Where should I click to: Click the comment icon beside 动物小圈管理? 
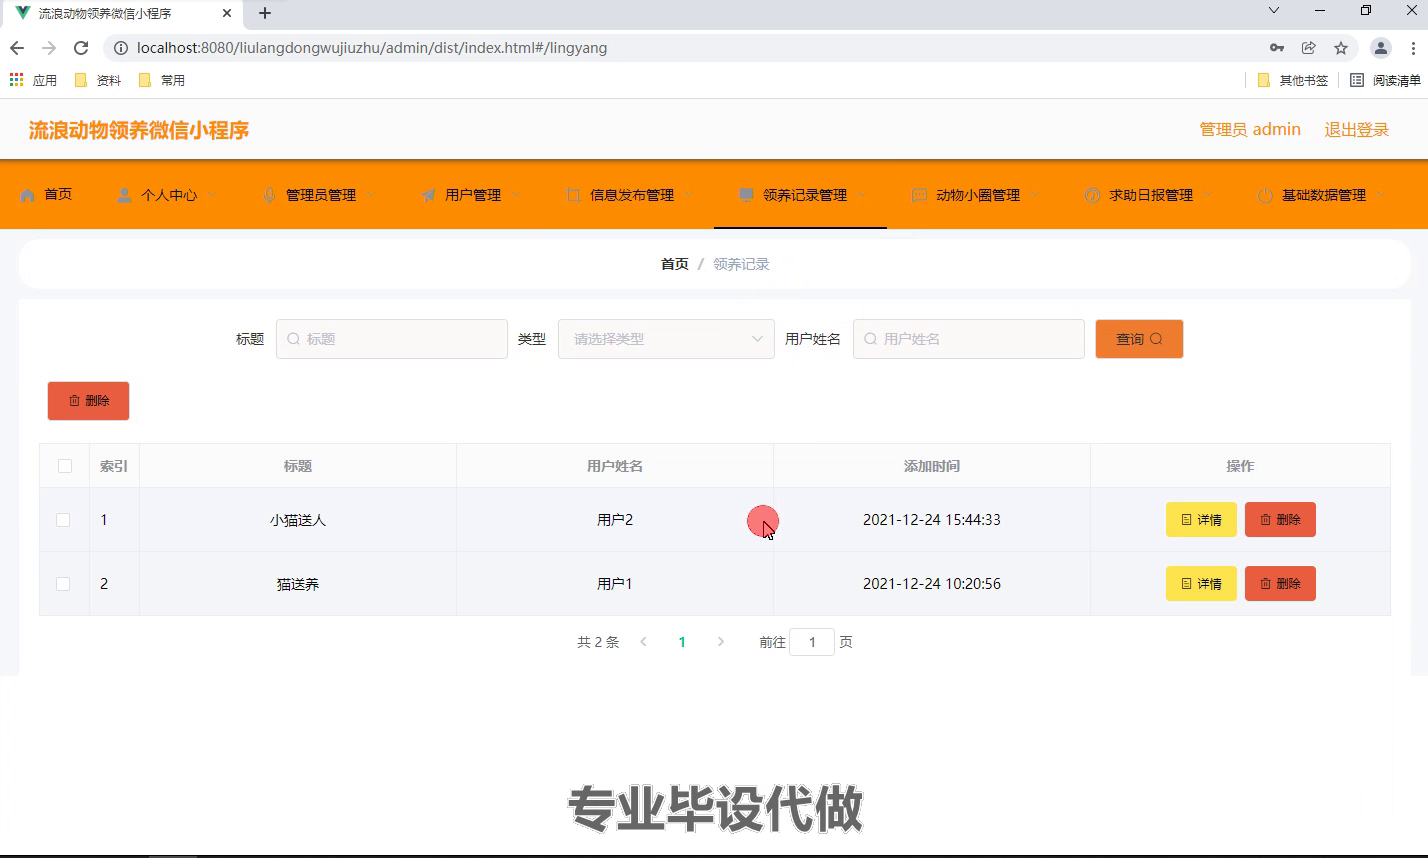pos(919,195)
